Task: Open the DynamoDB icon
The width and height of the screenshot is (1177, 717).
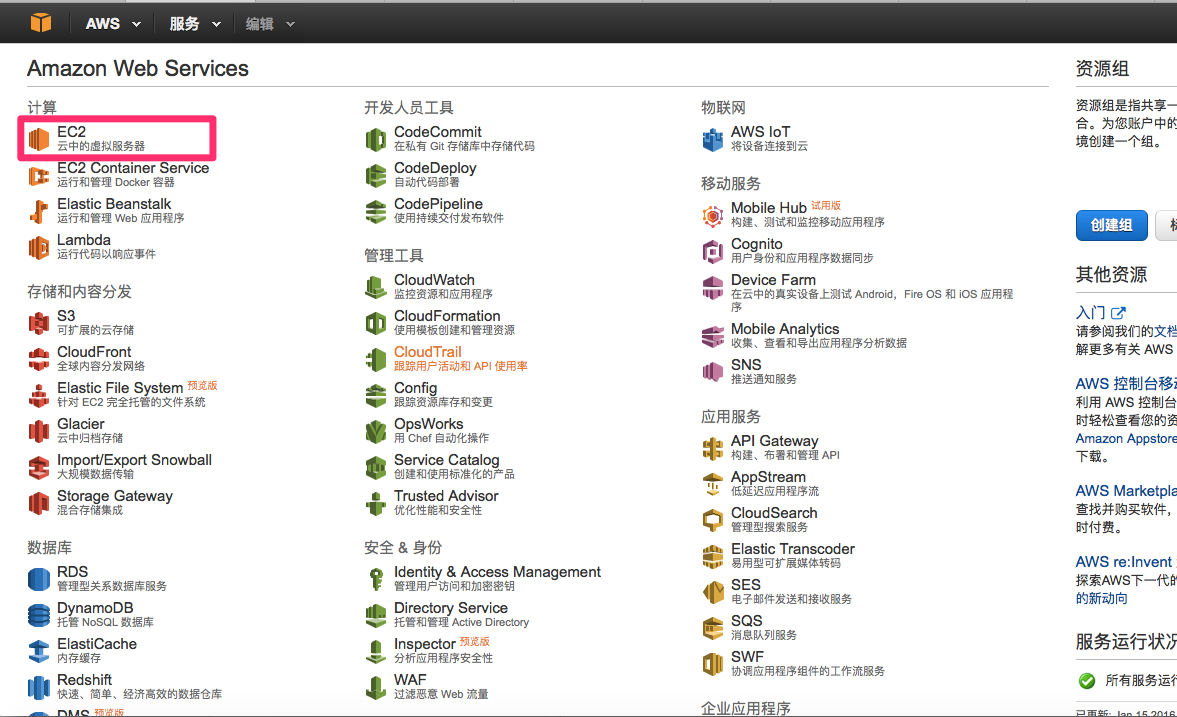Action: click(39, 615)
